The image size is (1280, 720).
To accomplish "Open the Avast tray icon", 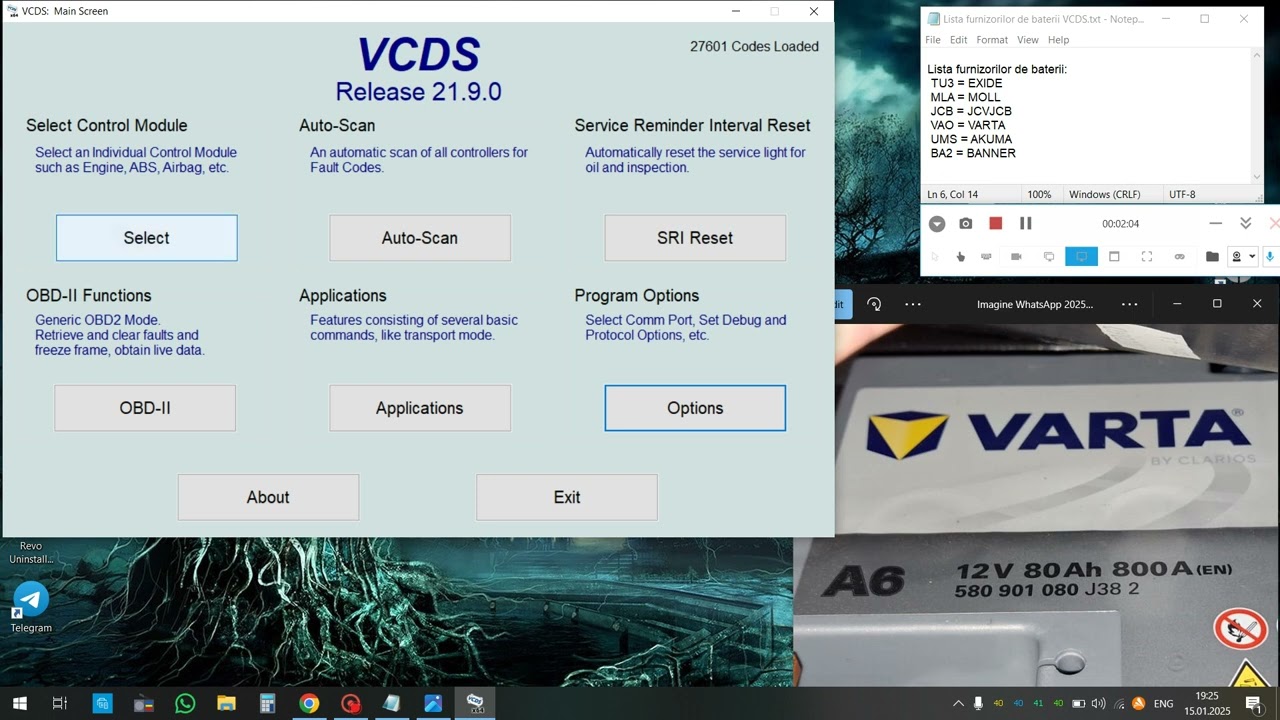I will (x=1138, y=704).
